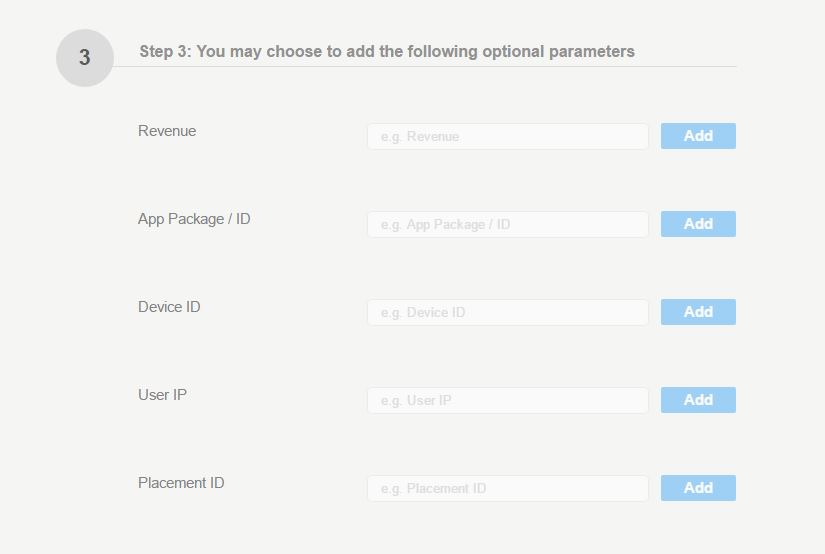
Task: Click into the User IP text field
Action: coord(508,400)
